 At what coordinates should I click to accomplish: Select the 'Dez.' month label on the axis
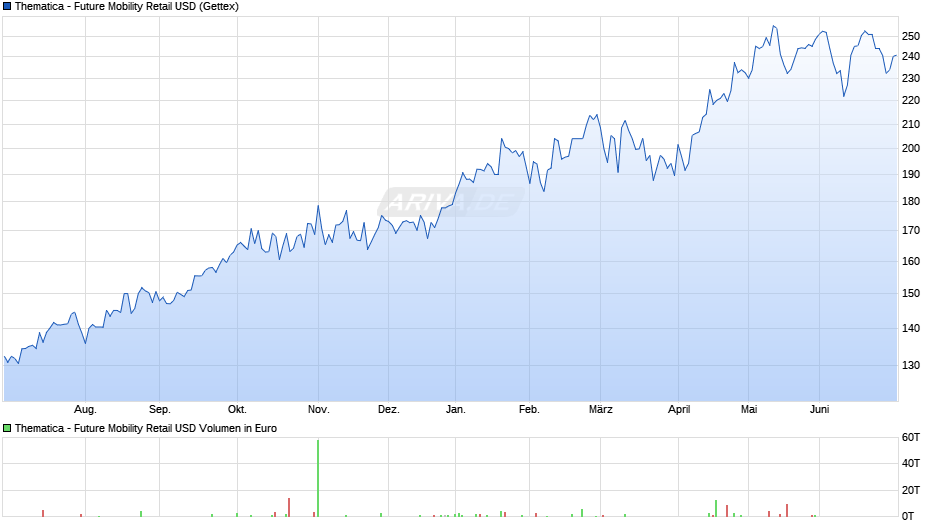point(388,410)
